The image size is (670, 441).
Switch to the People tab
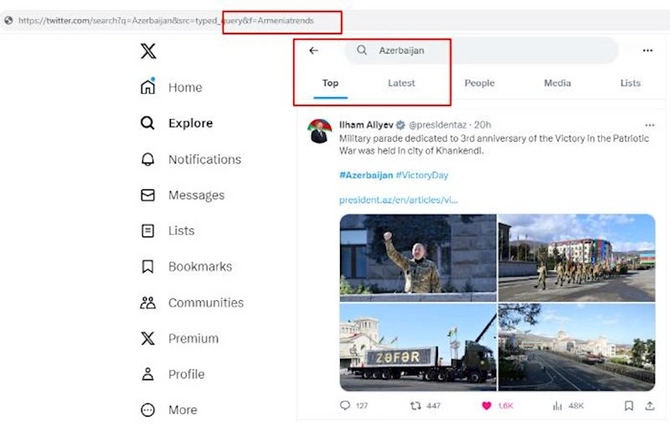click(479, 83)
